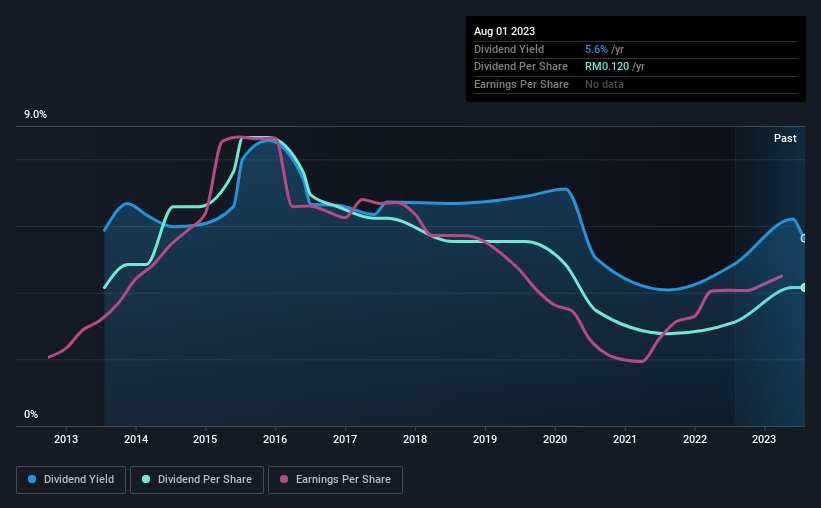Click the 5.6% dividend yield value
This screenshot has height=508, width=821.
pyautogui.click(x=596, y=49)
